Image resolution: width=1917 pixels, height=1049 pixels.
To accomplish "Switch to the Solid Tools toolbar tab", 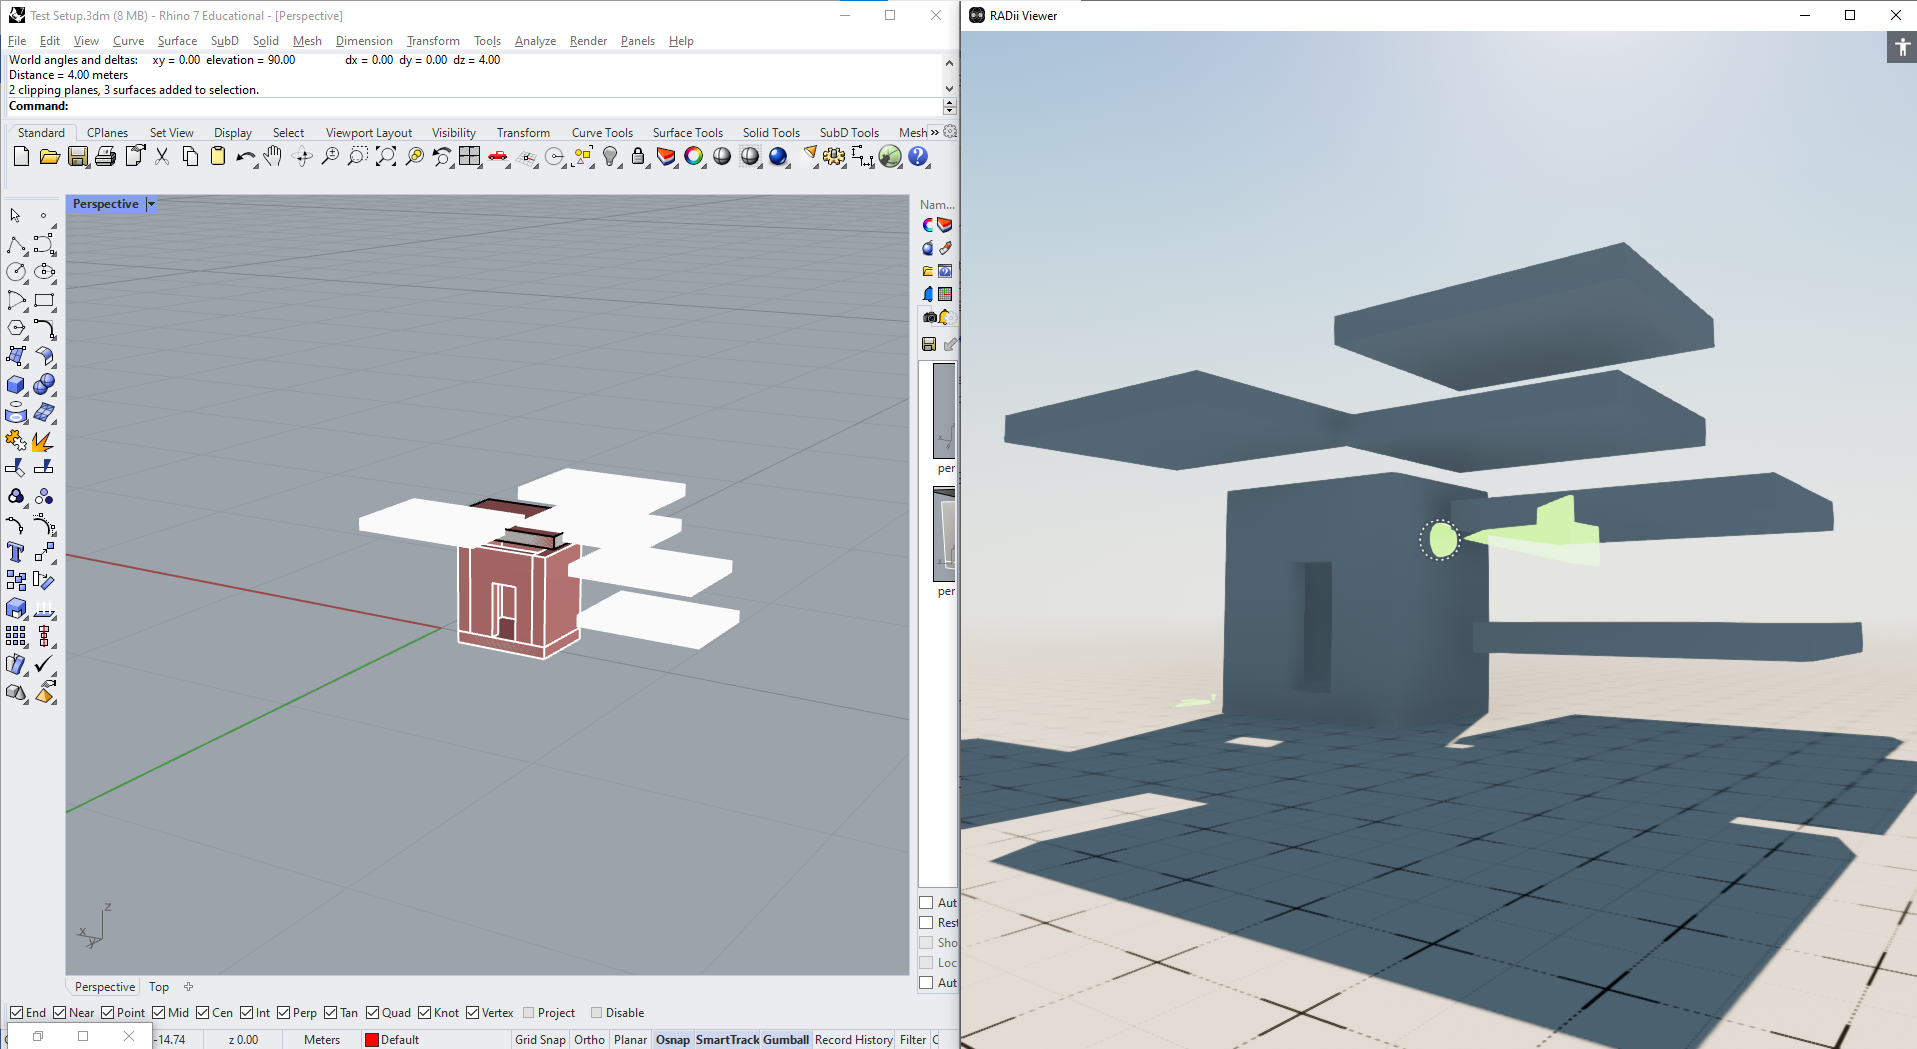I will point(771,132).
